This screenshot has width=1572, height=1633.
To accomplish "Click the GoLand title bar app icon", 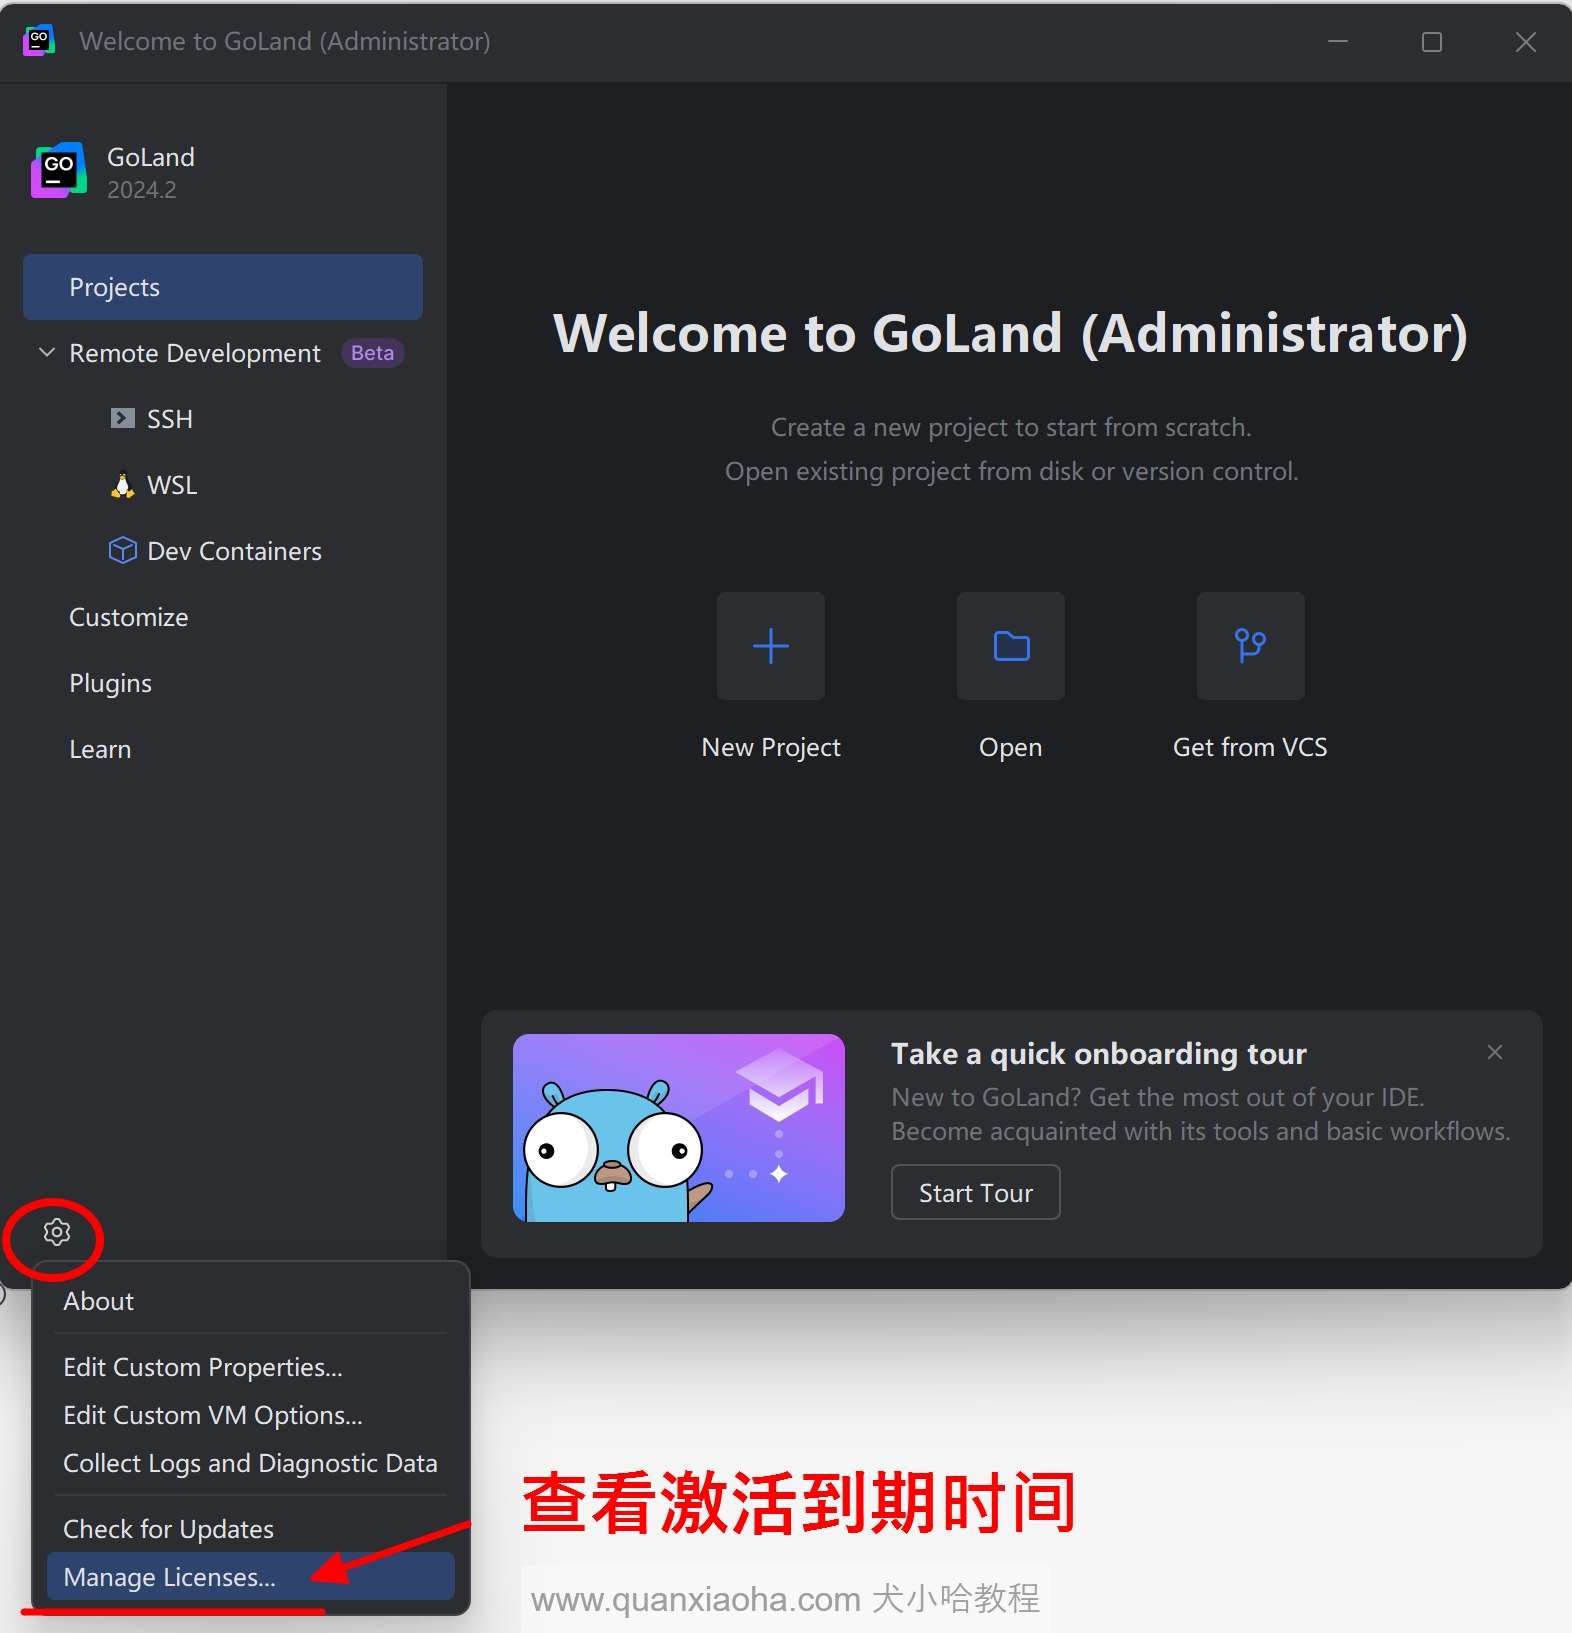I will pos(39,40).
